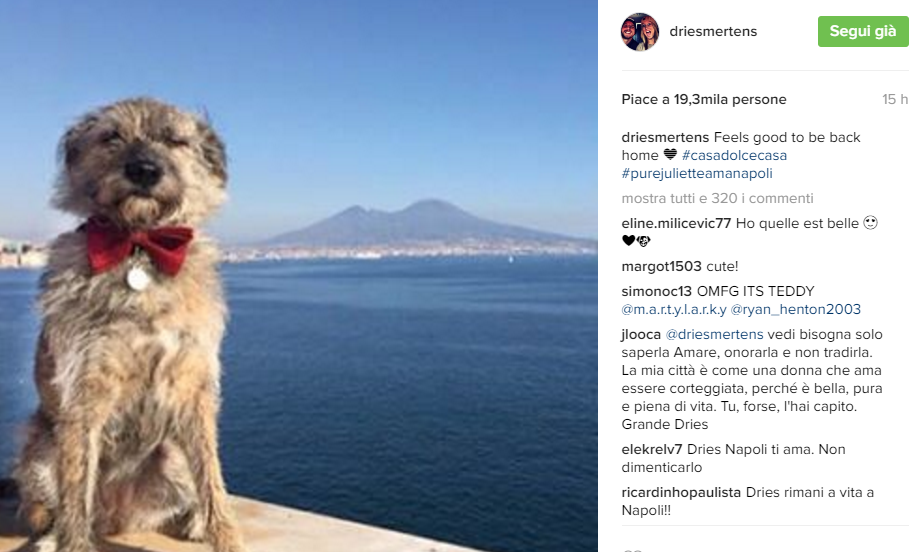Open margot1503 commenter profile
The height and width of the screenshot is (552, 916).
[x=661, y=266]
